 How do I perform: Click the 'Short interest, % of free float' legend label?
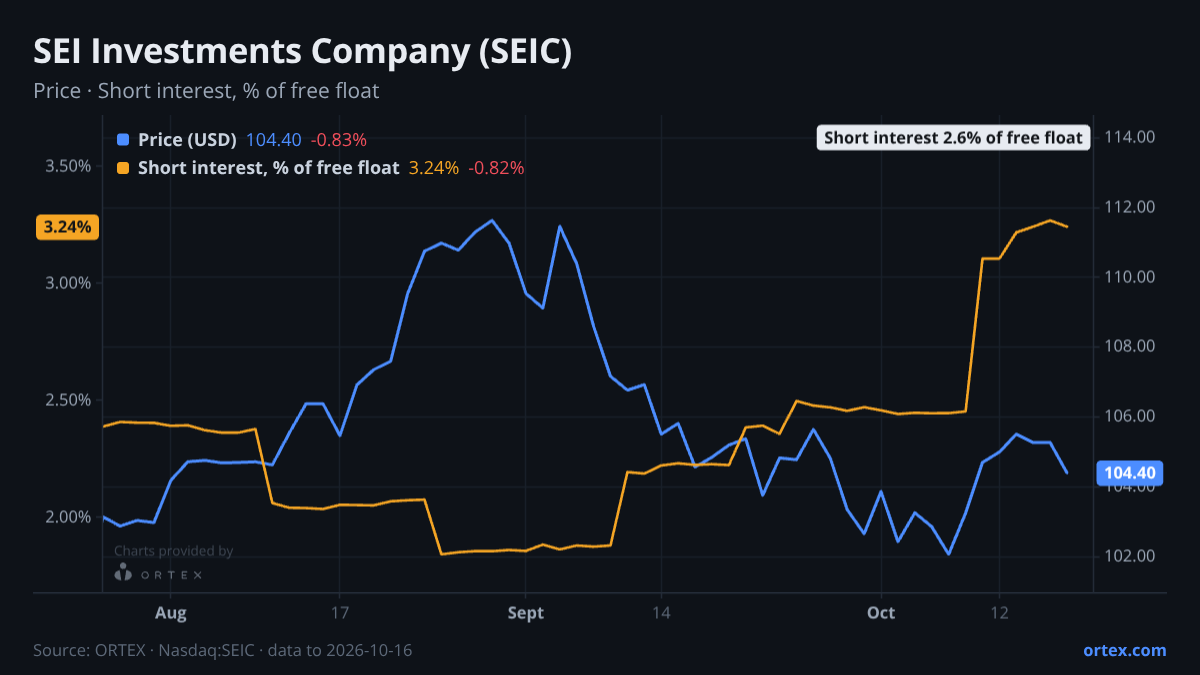coord(268,168)
